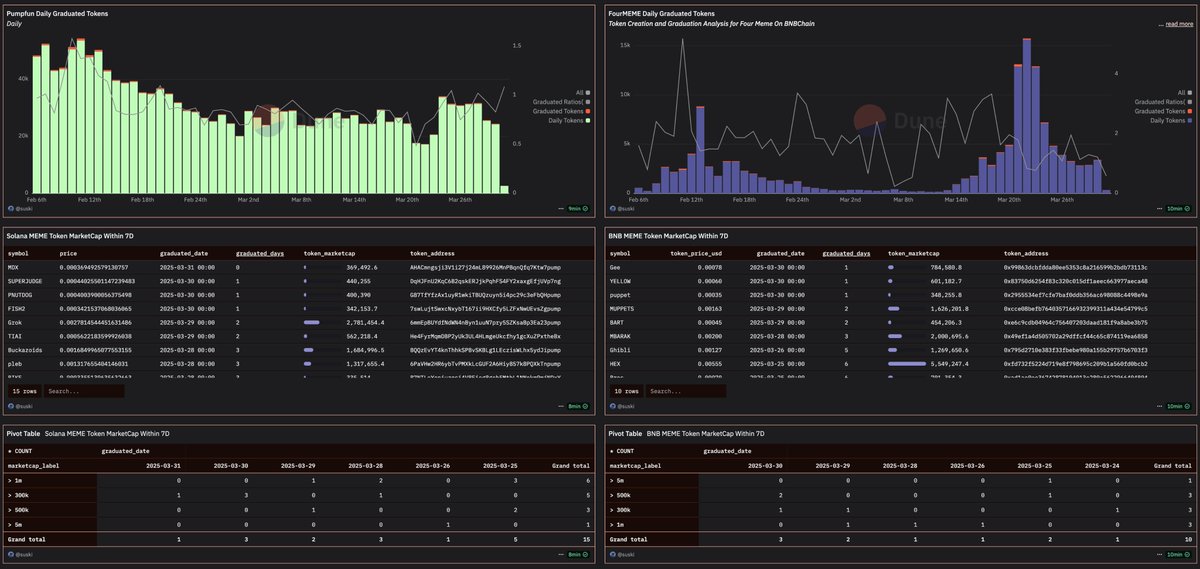Sort Solana table by symbol column header
The image size is (1200, 569).
point(18,254)
